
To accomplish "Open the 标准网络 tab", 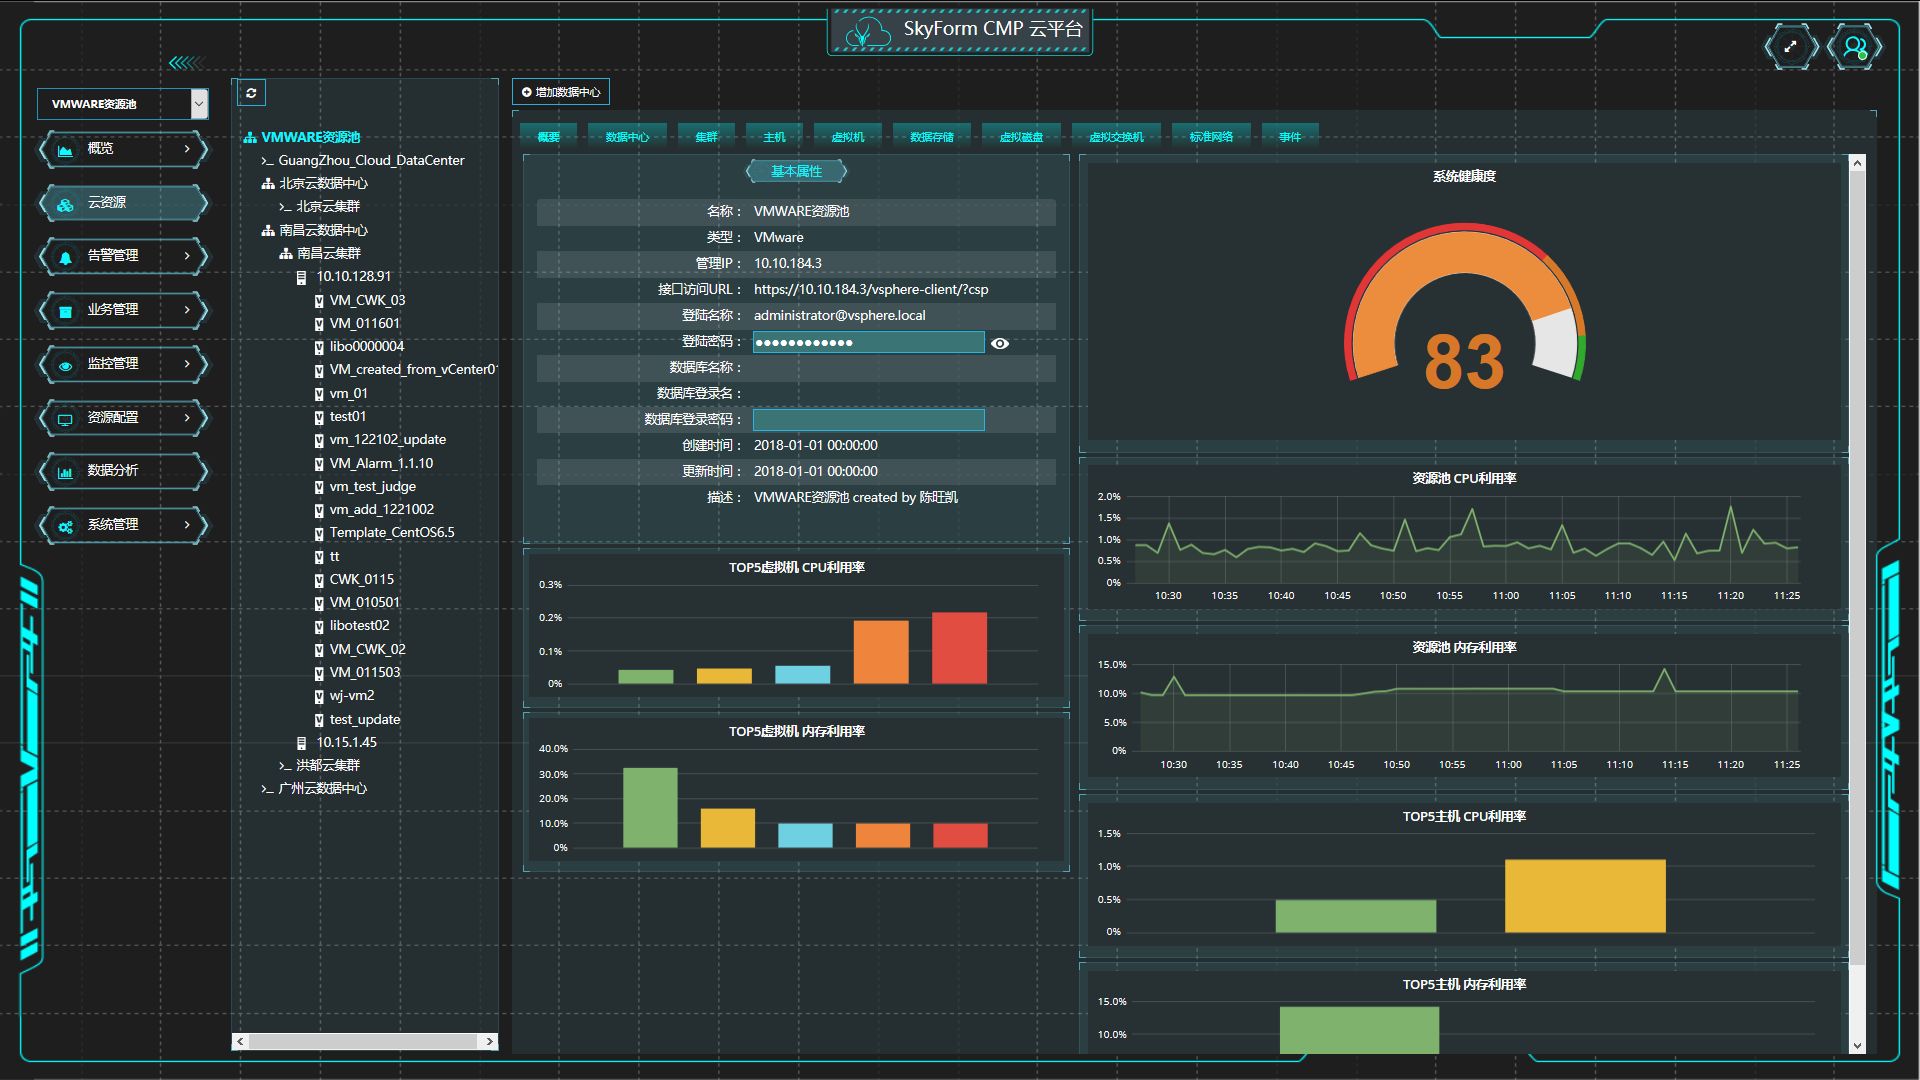I will 1211,137.
